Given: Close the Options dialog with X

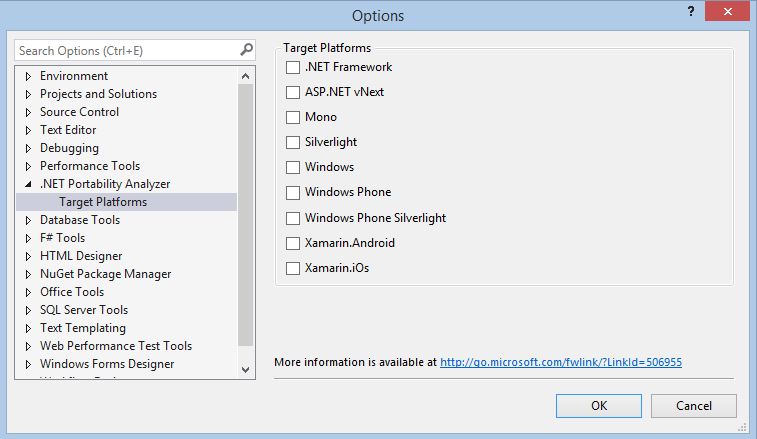Looking at the screenshot, I should tap(728, 12).
